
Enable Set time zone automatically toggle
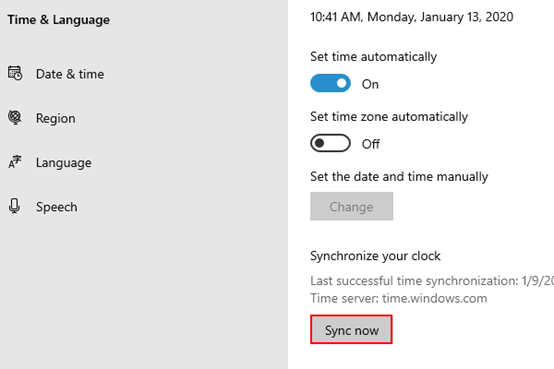[x=330, y=143]
